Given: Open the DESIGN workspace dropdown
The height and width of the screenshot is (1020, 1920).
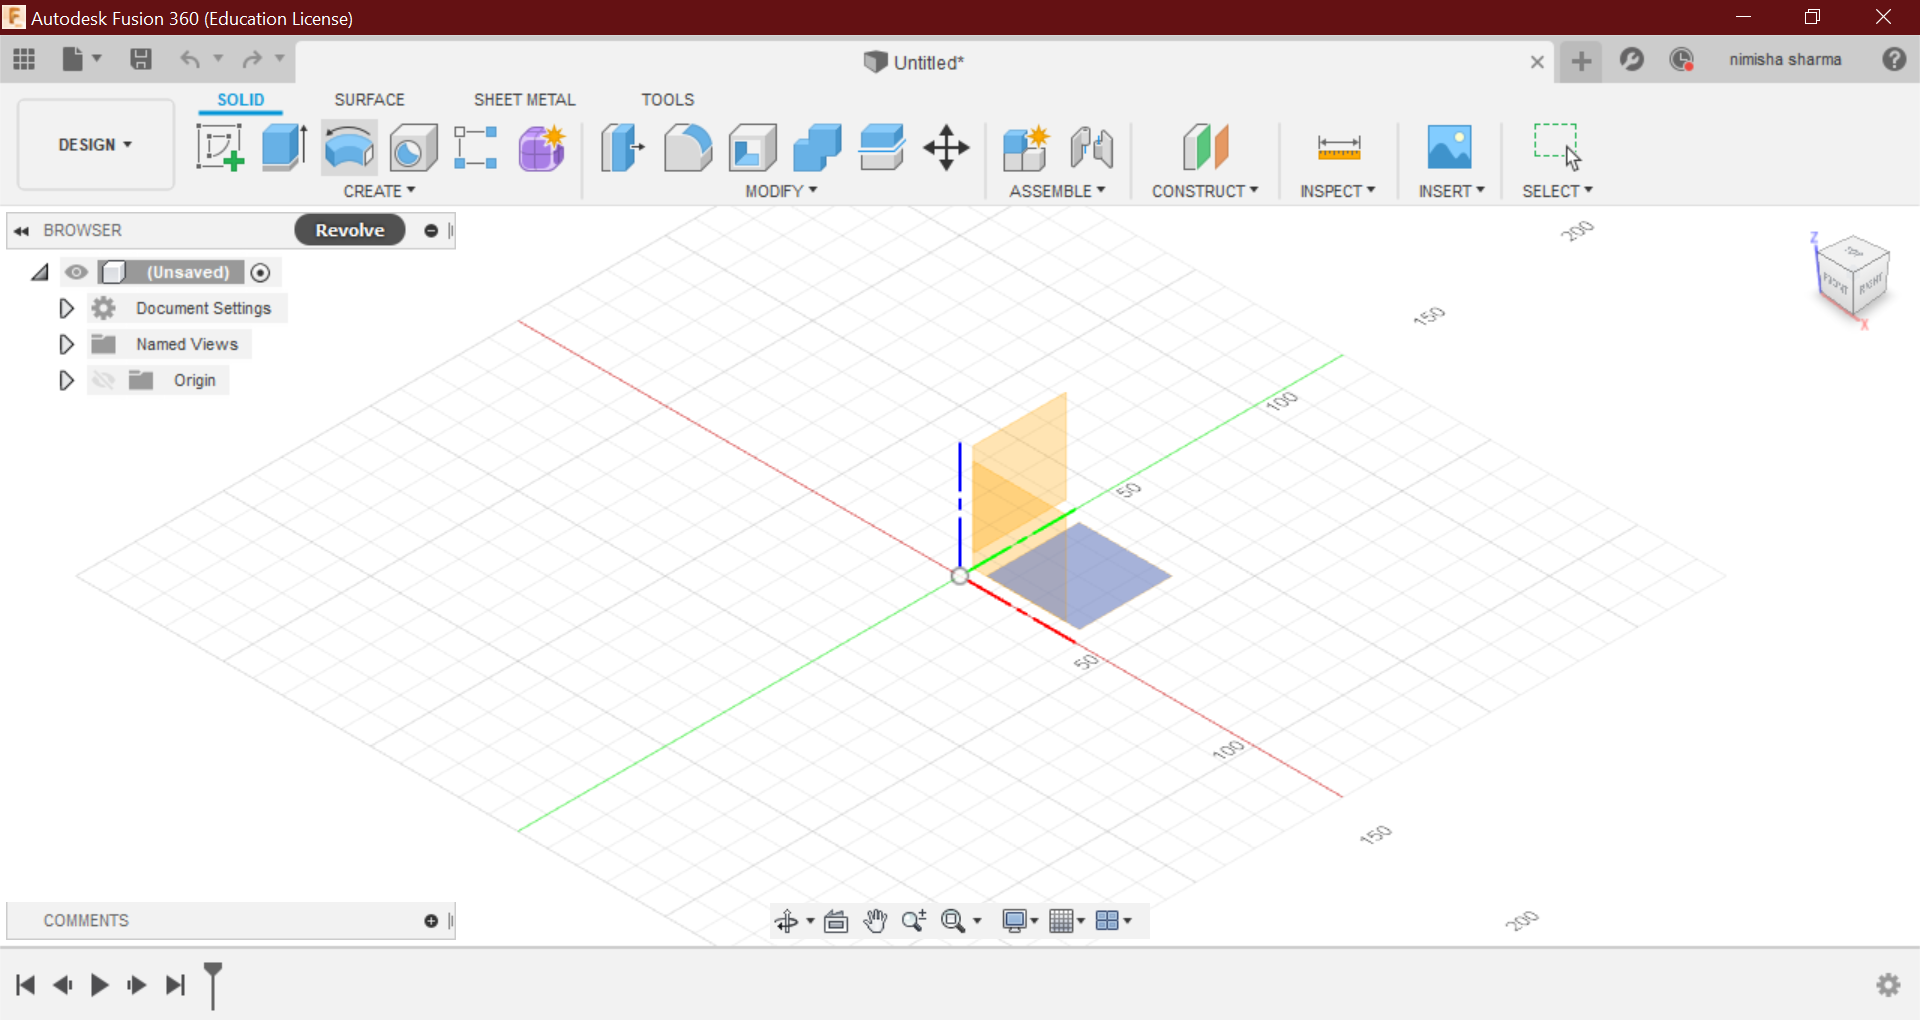Looking at the screenshot, I should click(96, 145).
